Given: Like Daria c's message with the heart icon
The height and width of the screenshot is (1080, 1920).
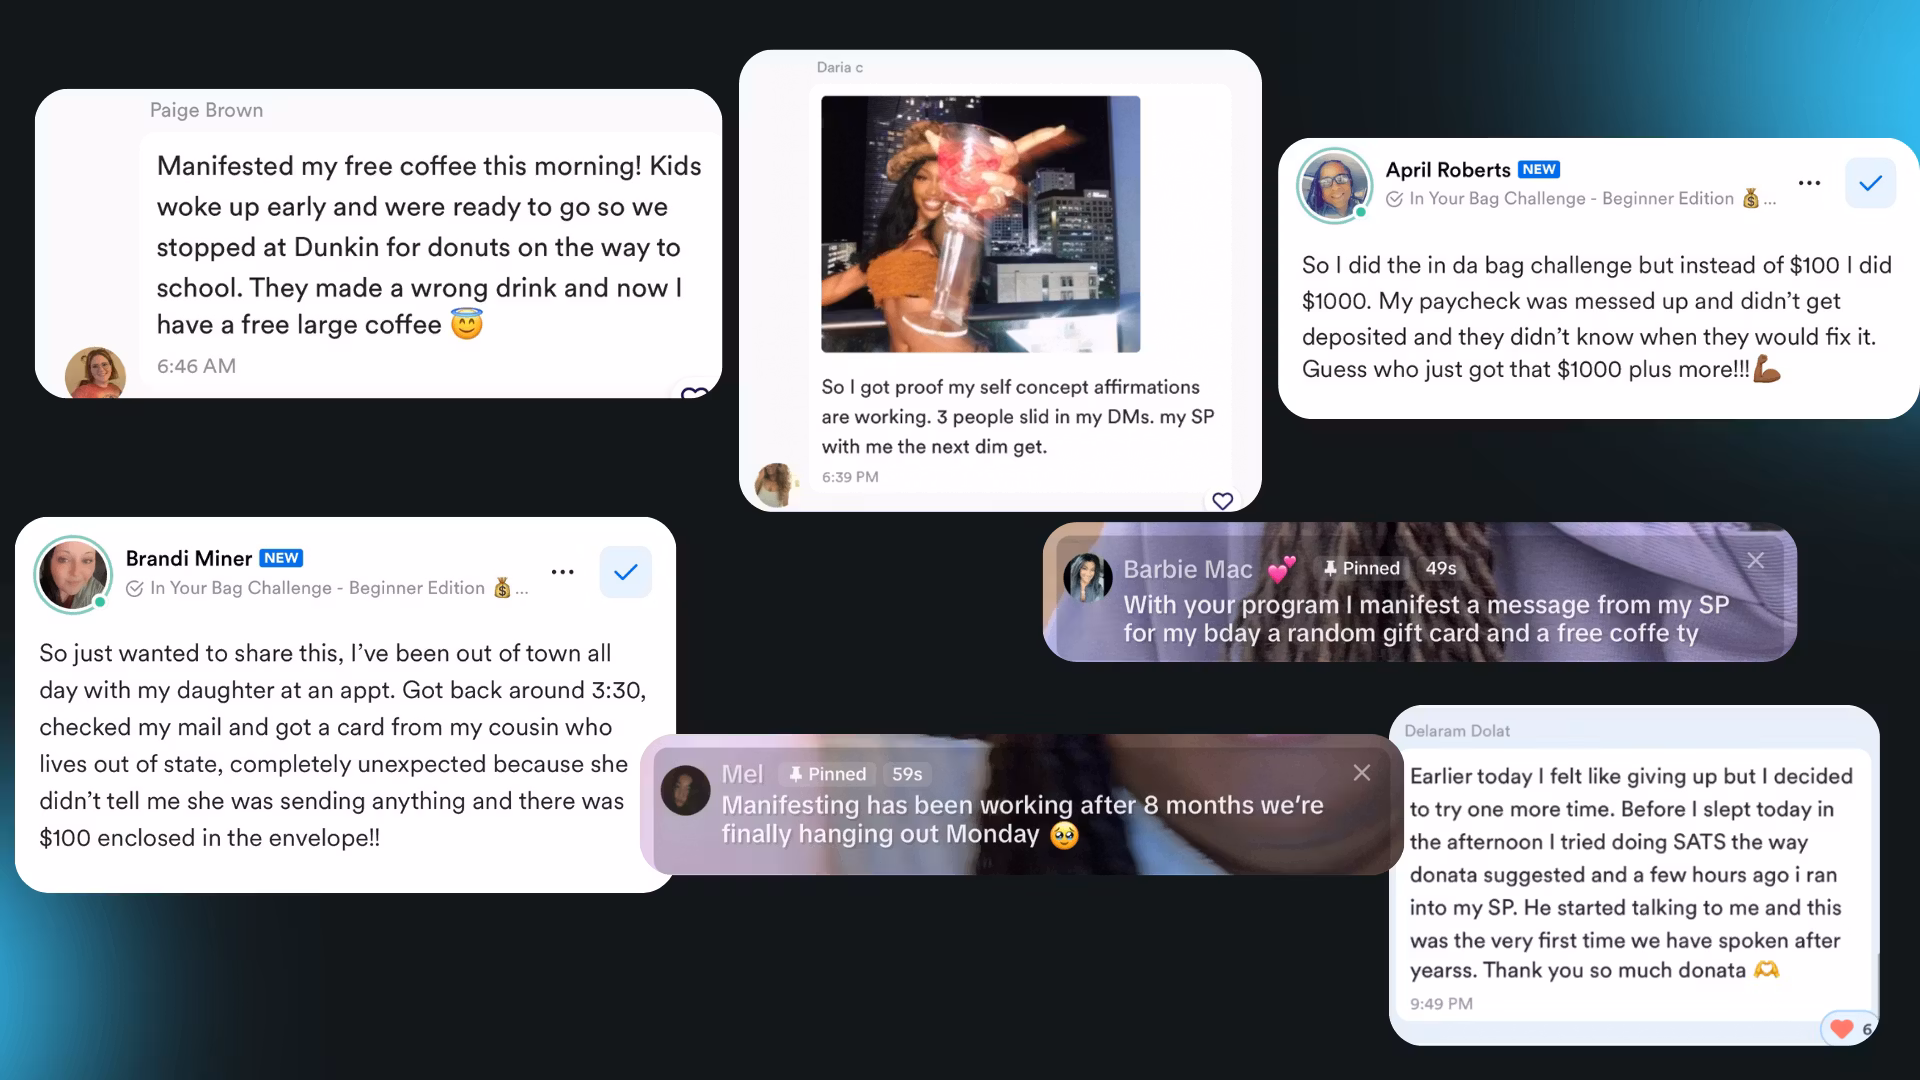Looking at the screenshot, I should pyautogui.click(x=1222, y=500).
